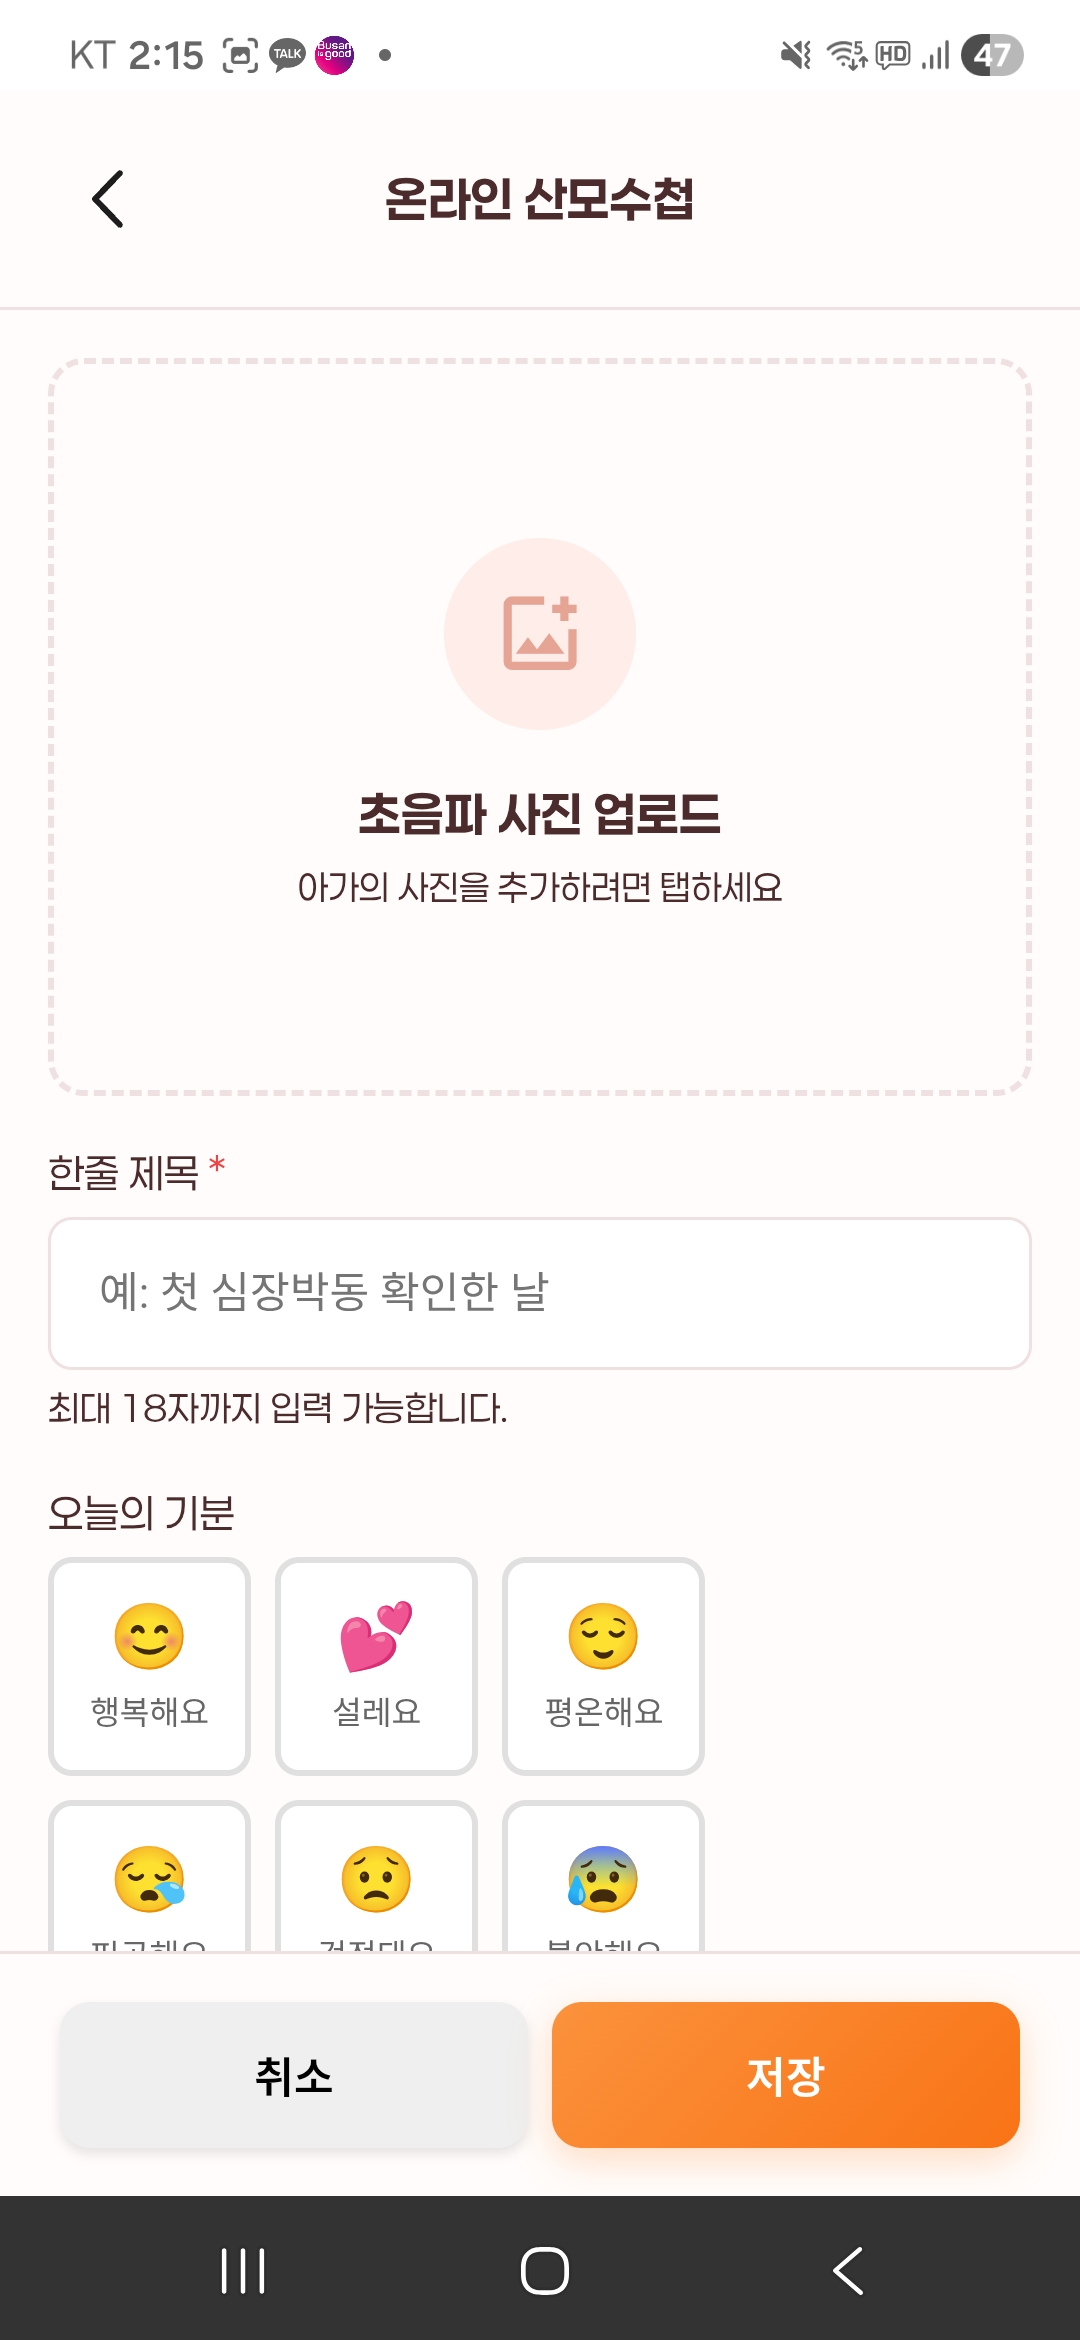The image size is (1080, 2340).
Task: Choose the sleepy tired face mood
Action: pyautogui.click(x=149, y=1880)
